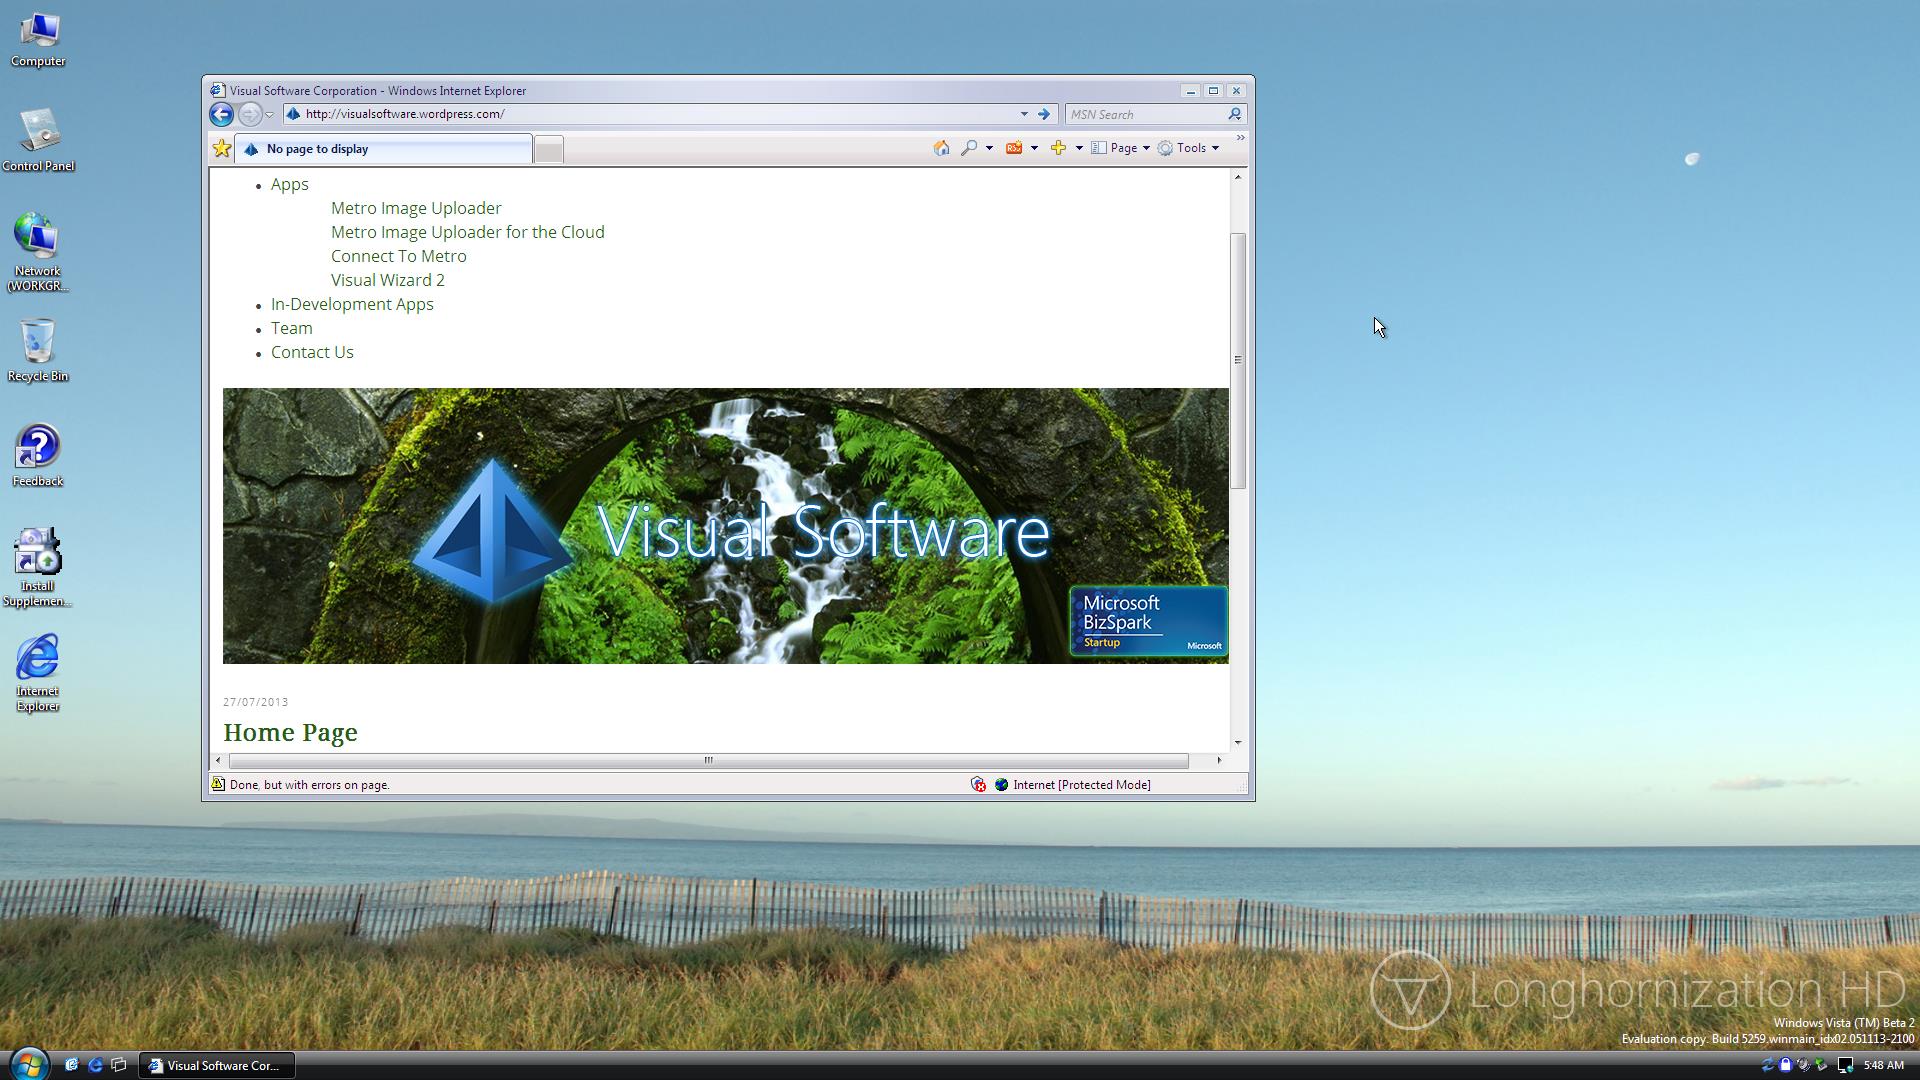Screen dimensions: 1920x1080
Task: Click the Windows Start orb
Action: (28, 1064)
